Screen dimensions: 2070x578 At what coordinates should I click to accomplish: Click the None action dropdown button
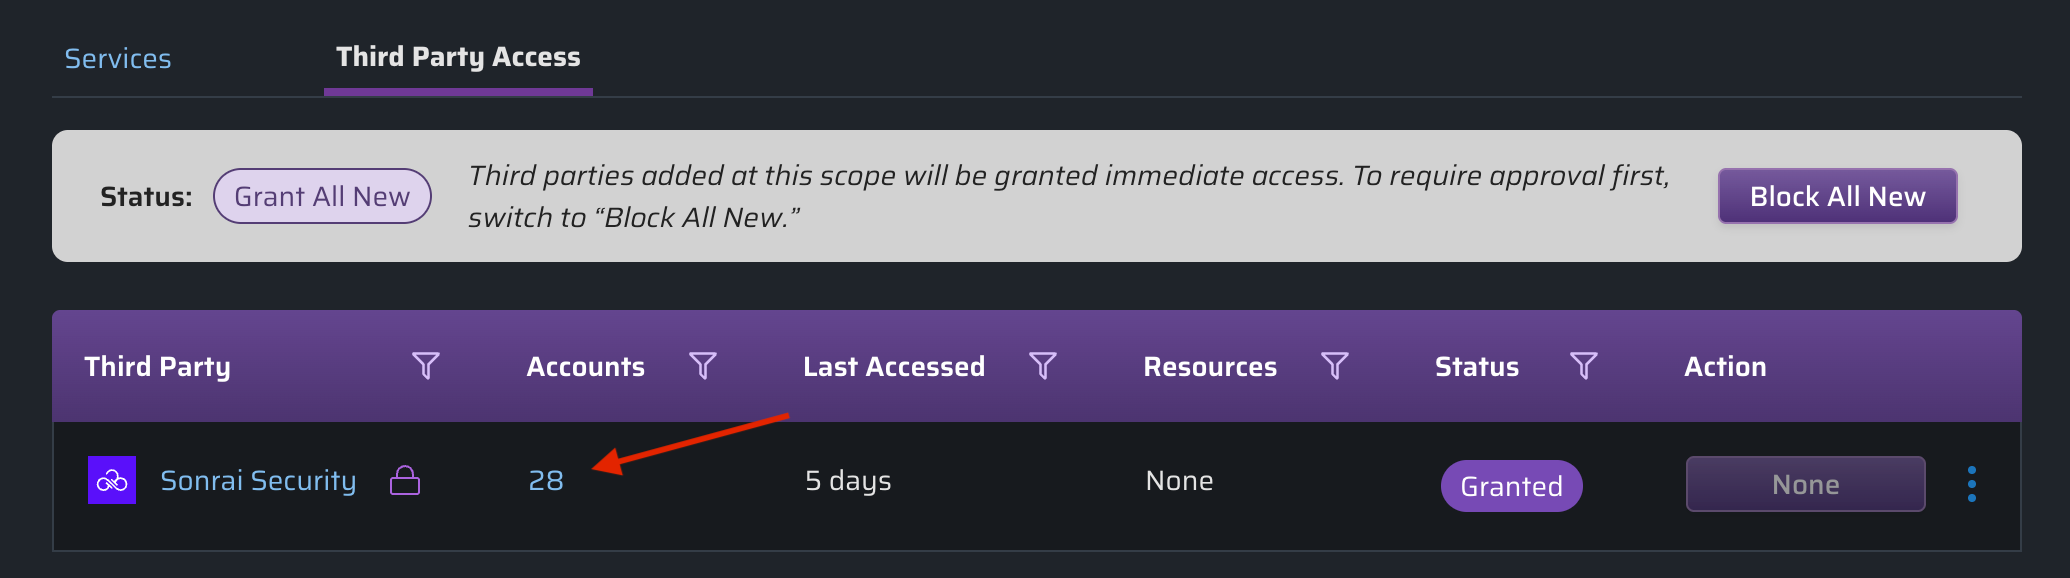[x=1805, y=484]
